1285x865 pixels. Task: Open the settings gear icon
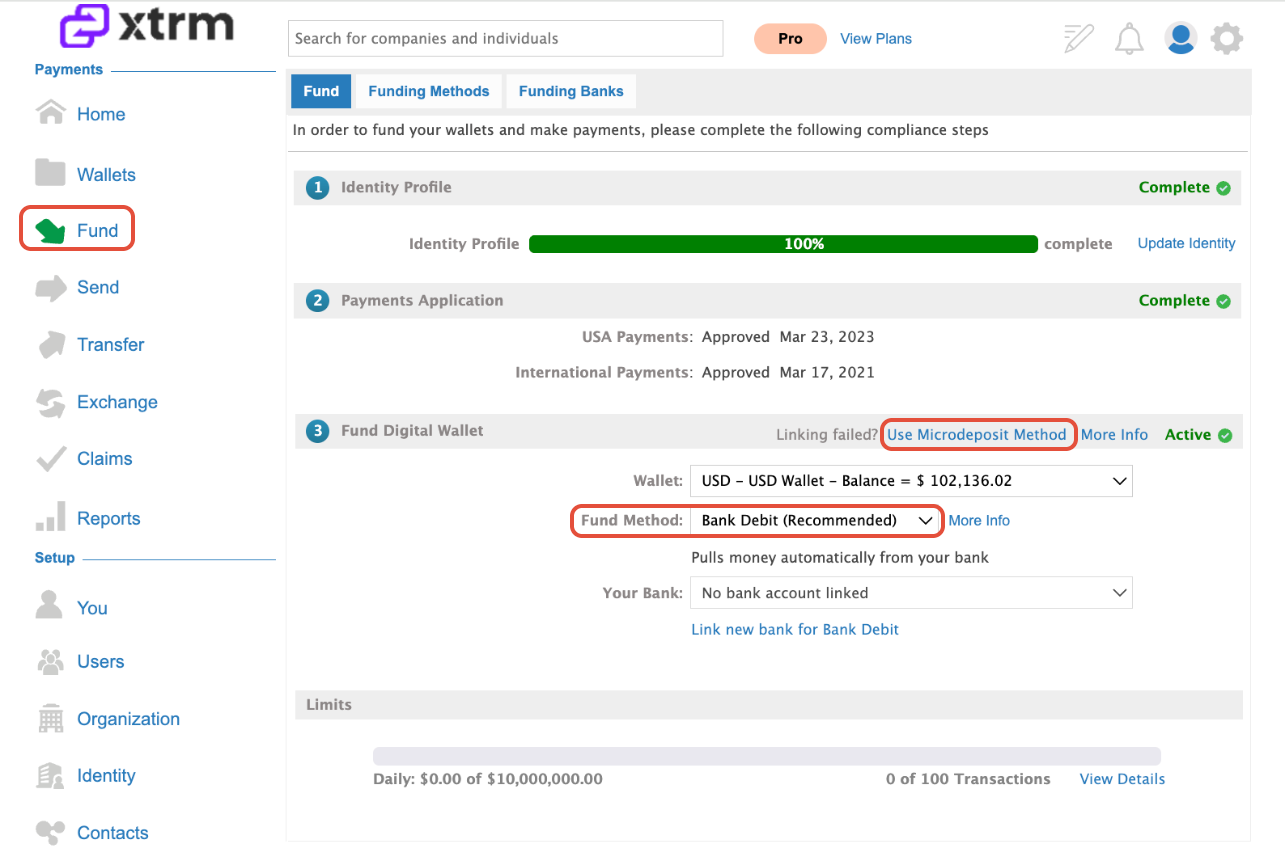click(x=1227, y=39)
